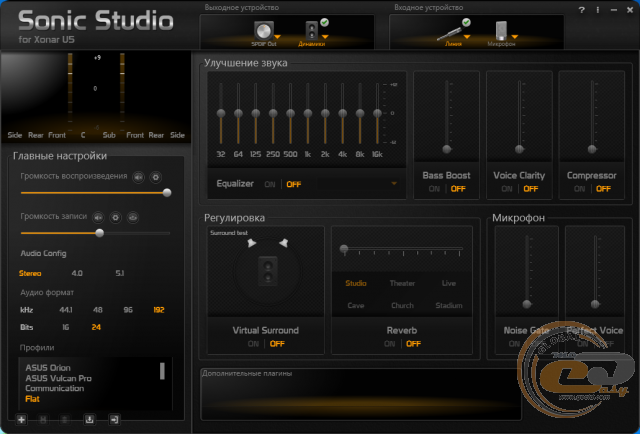640x434 pixels.
Task: Import a profile with download-arrow icon
Action: [89, 419]
